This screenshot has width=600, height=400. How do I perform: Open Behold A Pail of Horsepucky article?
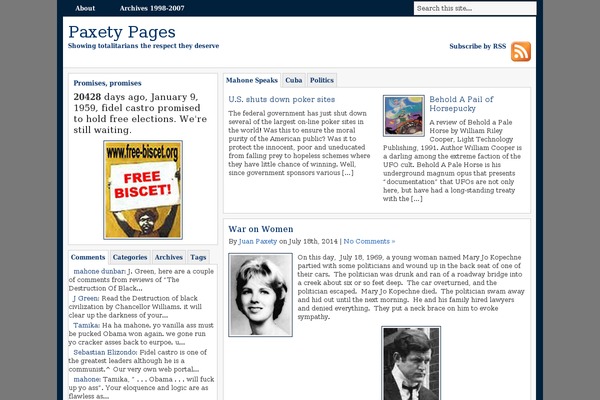point(461,104)
